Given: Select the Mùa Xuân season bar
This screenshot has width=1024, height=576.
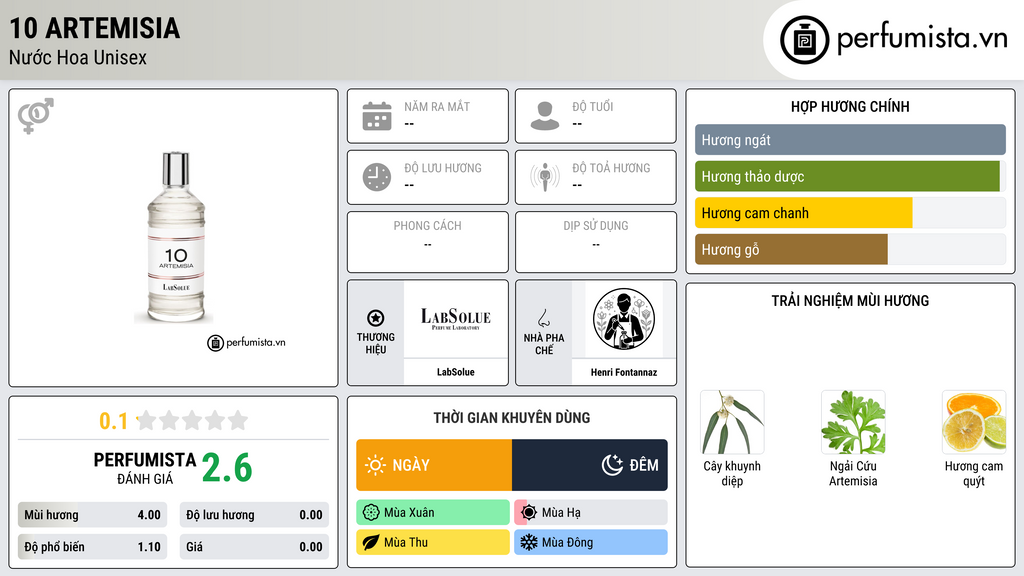Looking at the screenshot, I should point(433,513).
